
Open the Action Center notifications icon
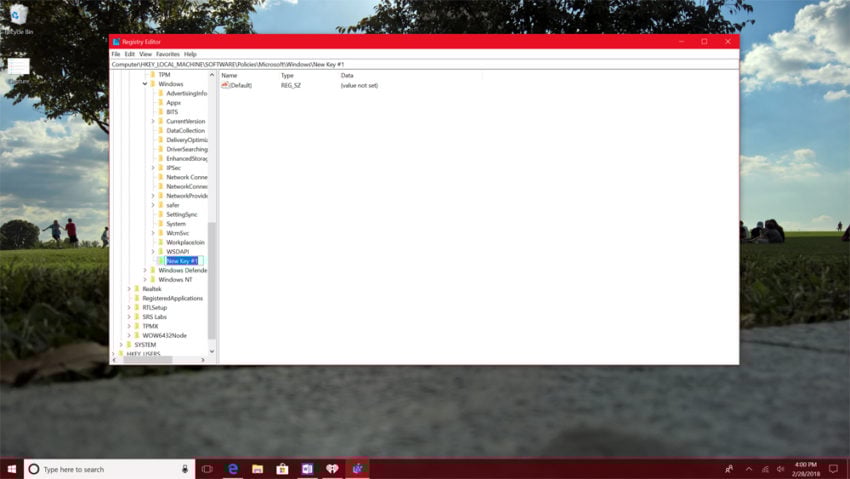point(833,469)
